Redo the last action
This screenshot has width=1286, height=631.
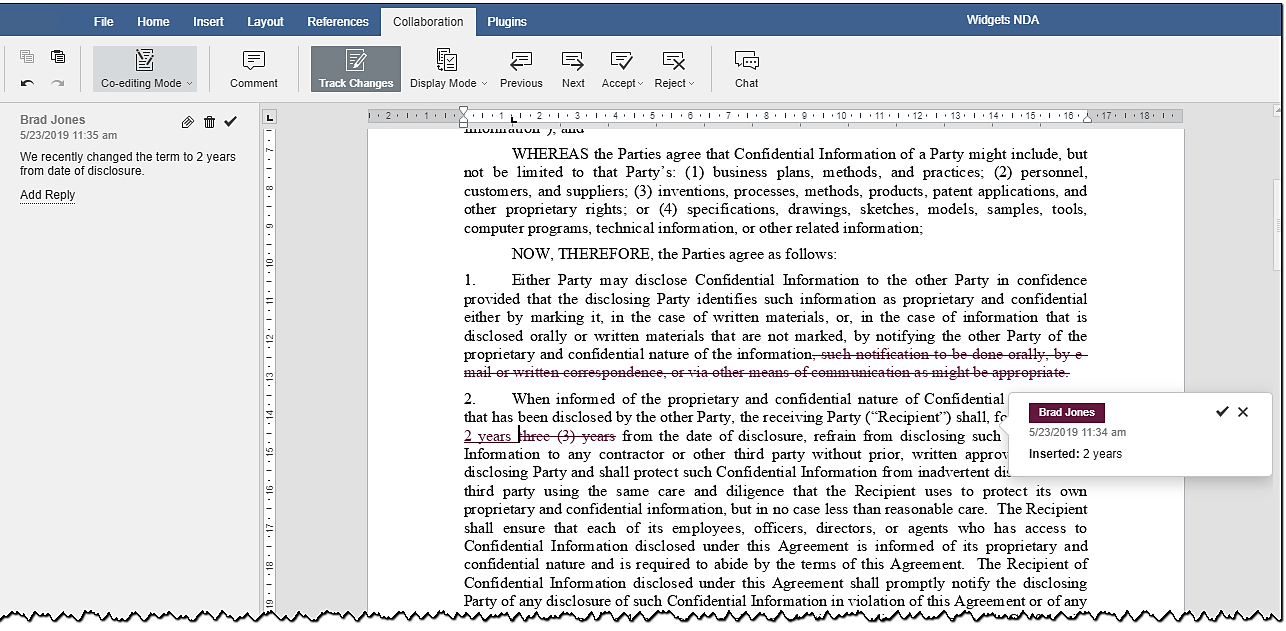(x=58, y=84)
